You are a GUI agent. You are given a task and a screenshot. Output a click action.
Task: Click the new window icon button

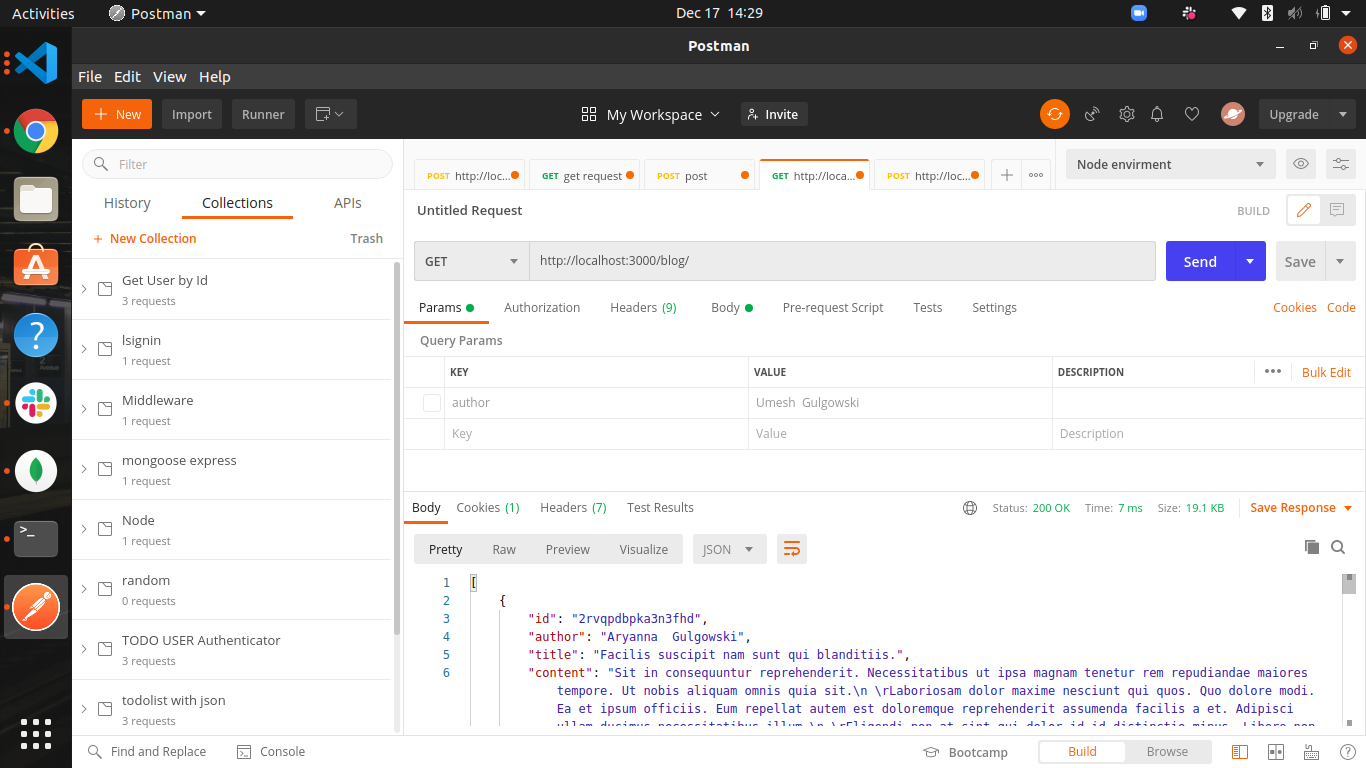click(x=329, y=114)
